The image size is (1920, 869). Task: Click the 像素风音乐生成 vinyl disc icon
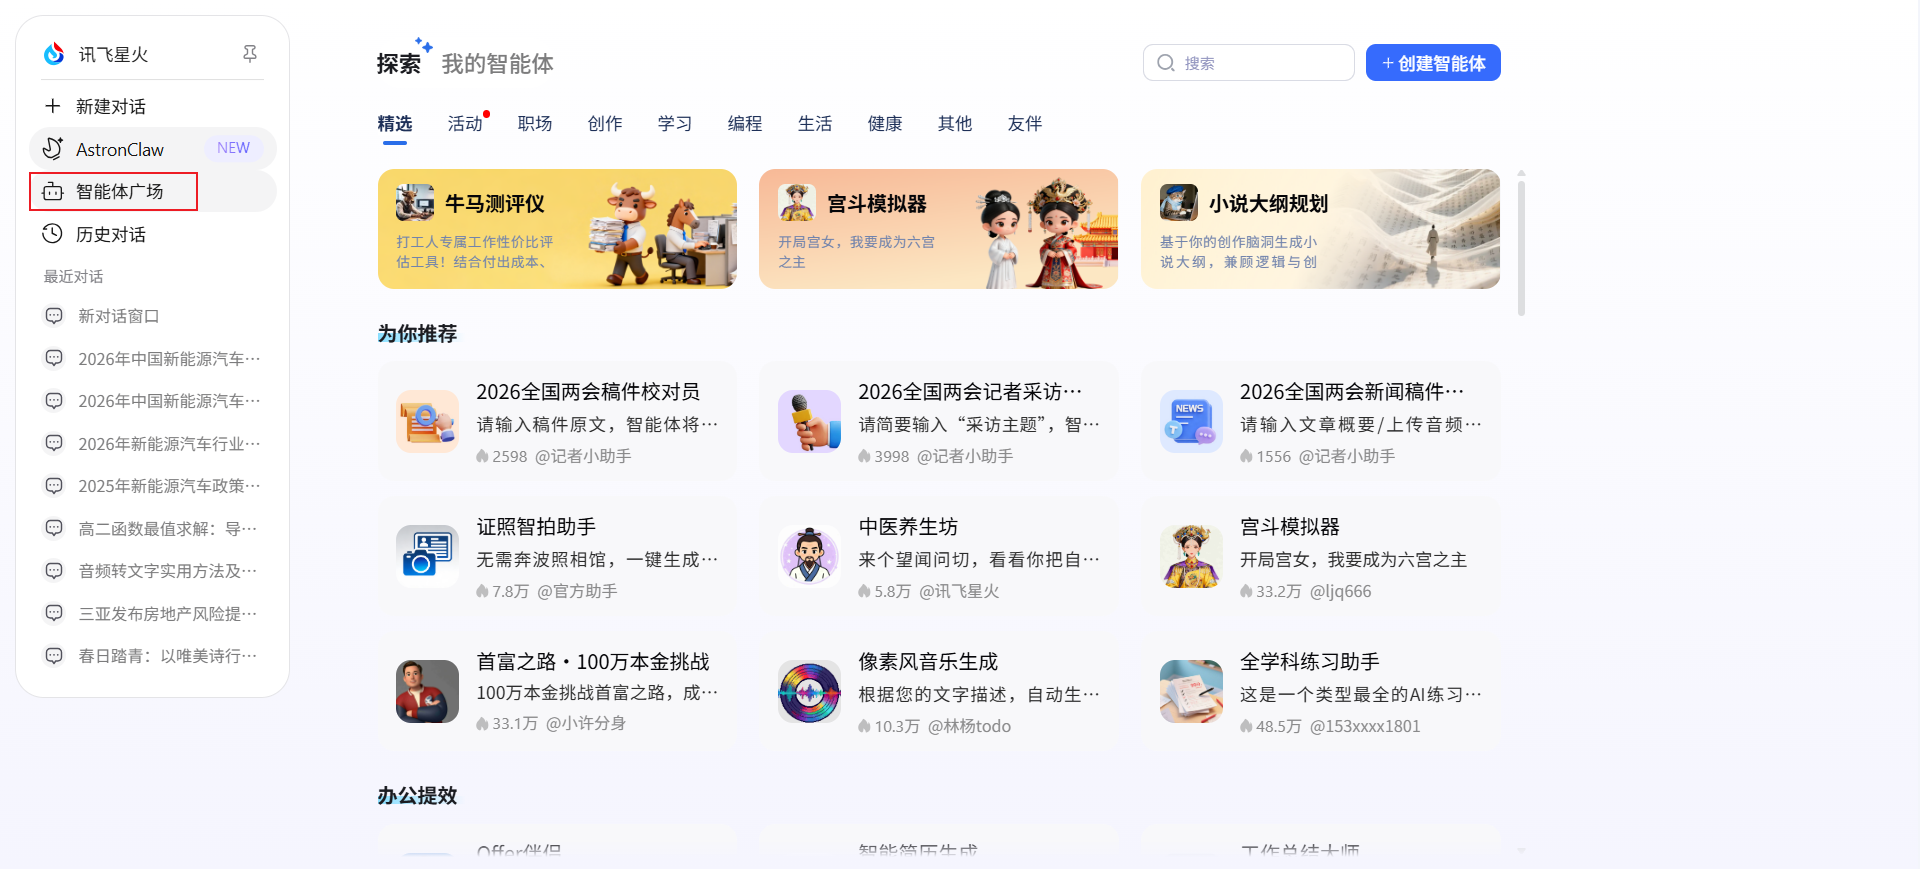[809, 691]
